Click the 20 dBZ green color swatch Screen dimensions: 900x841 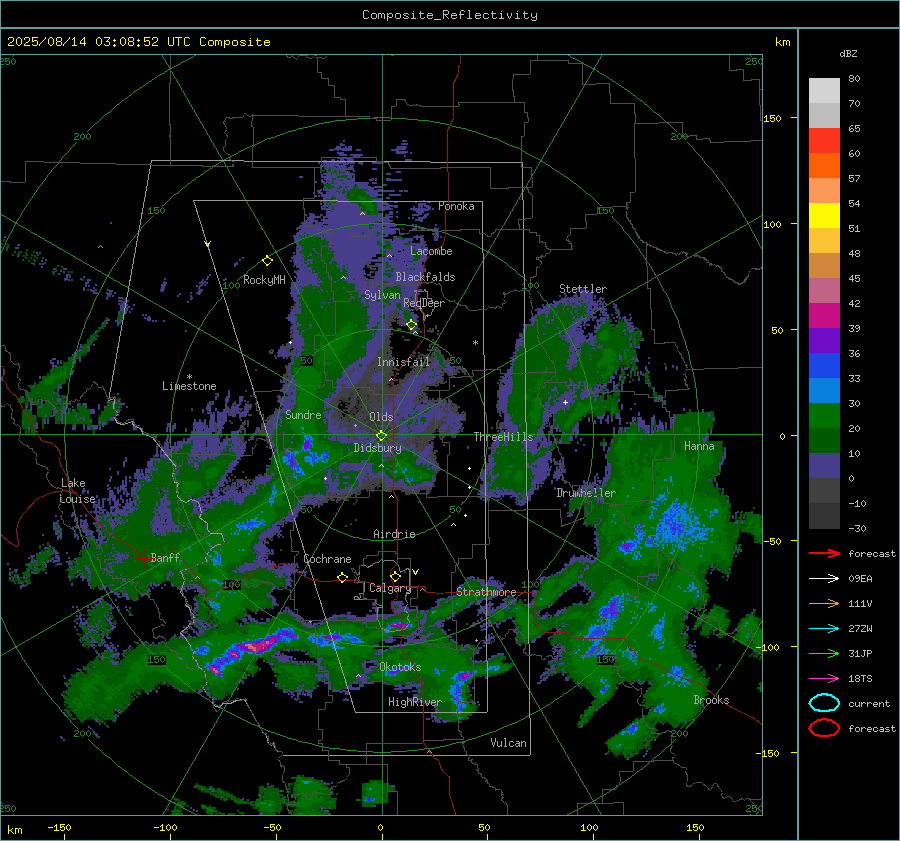coord(824,440)
